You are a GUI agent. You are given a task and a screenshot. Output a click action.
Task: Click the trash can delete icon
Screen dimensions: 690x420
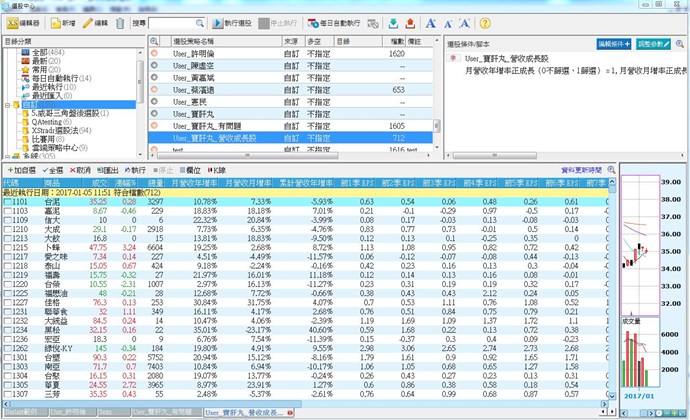tap(121, 21)
